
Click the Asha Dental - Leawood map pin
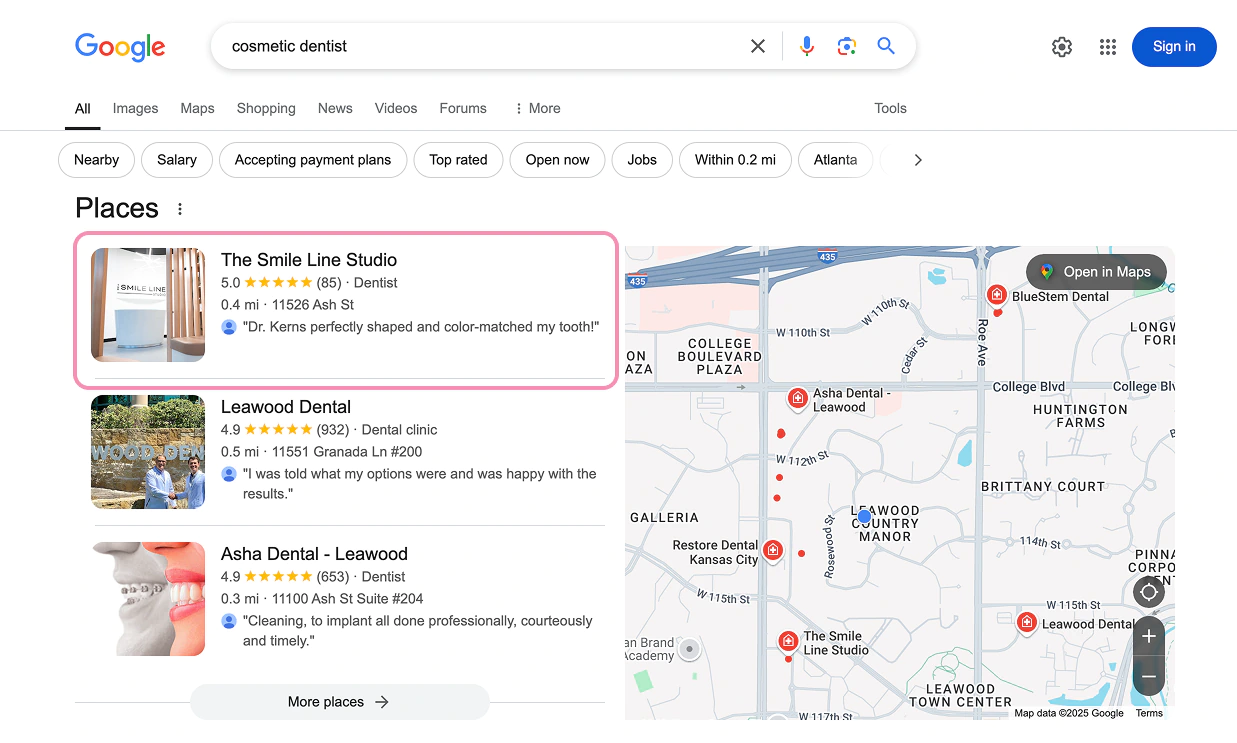coord(798,399)
